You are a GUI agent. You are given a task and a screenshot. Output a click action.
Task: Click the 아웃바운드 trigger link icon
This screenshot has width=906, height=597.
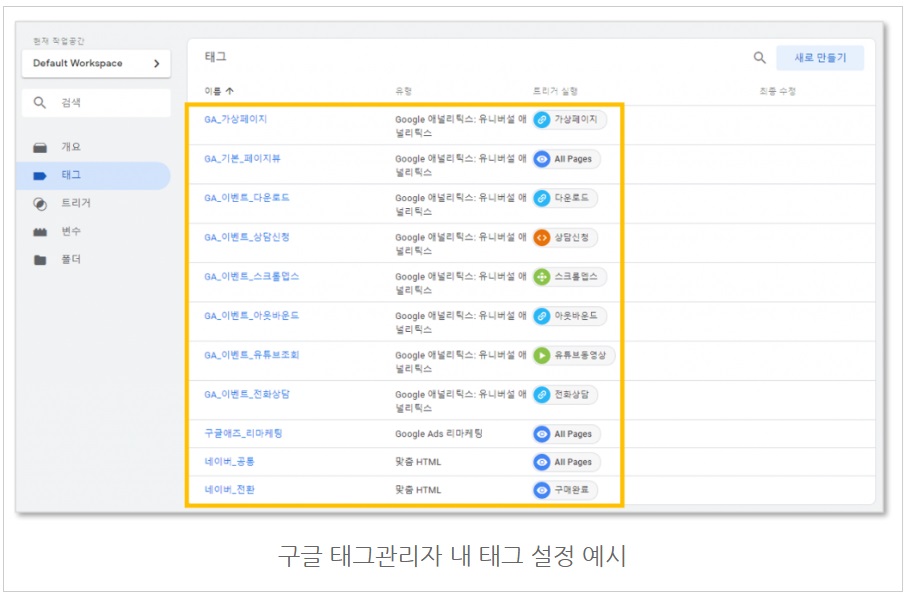[541, 316]
